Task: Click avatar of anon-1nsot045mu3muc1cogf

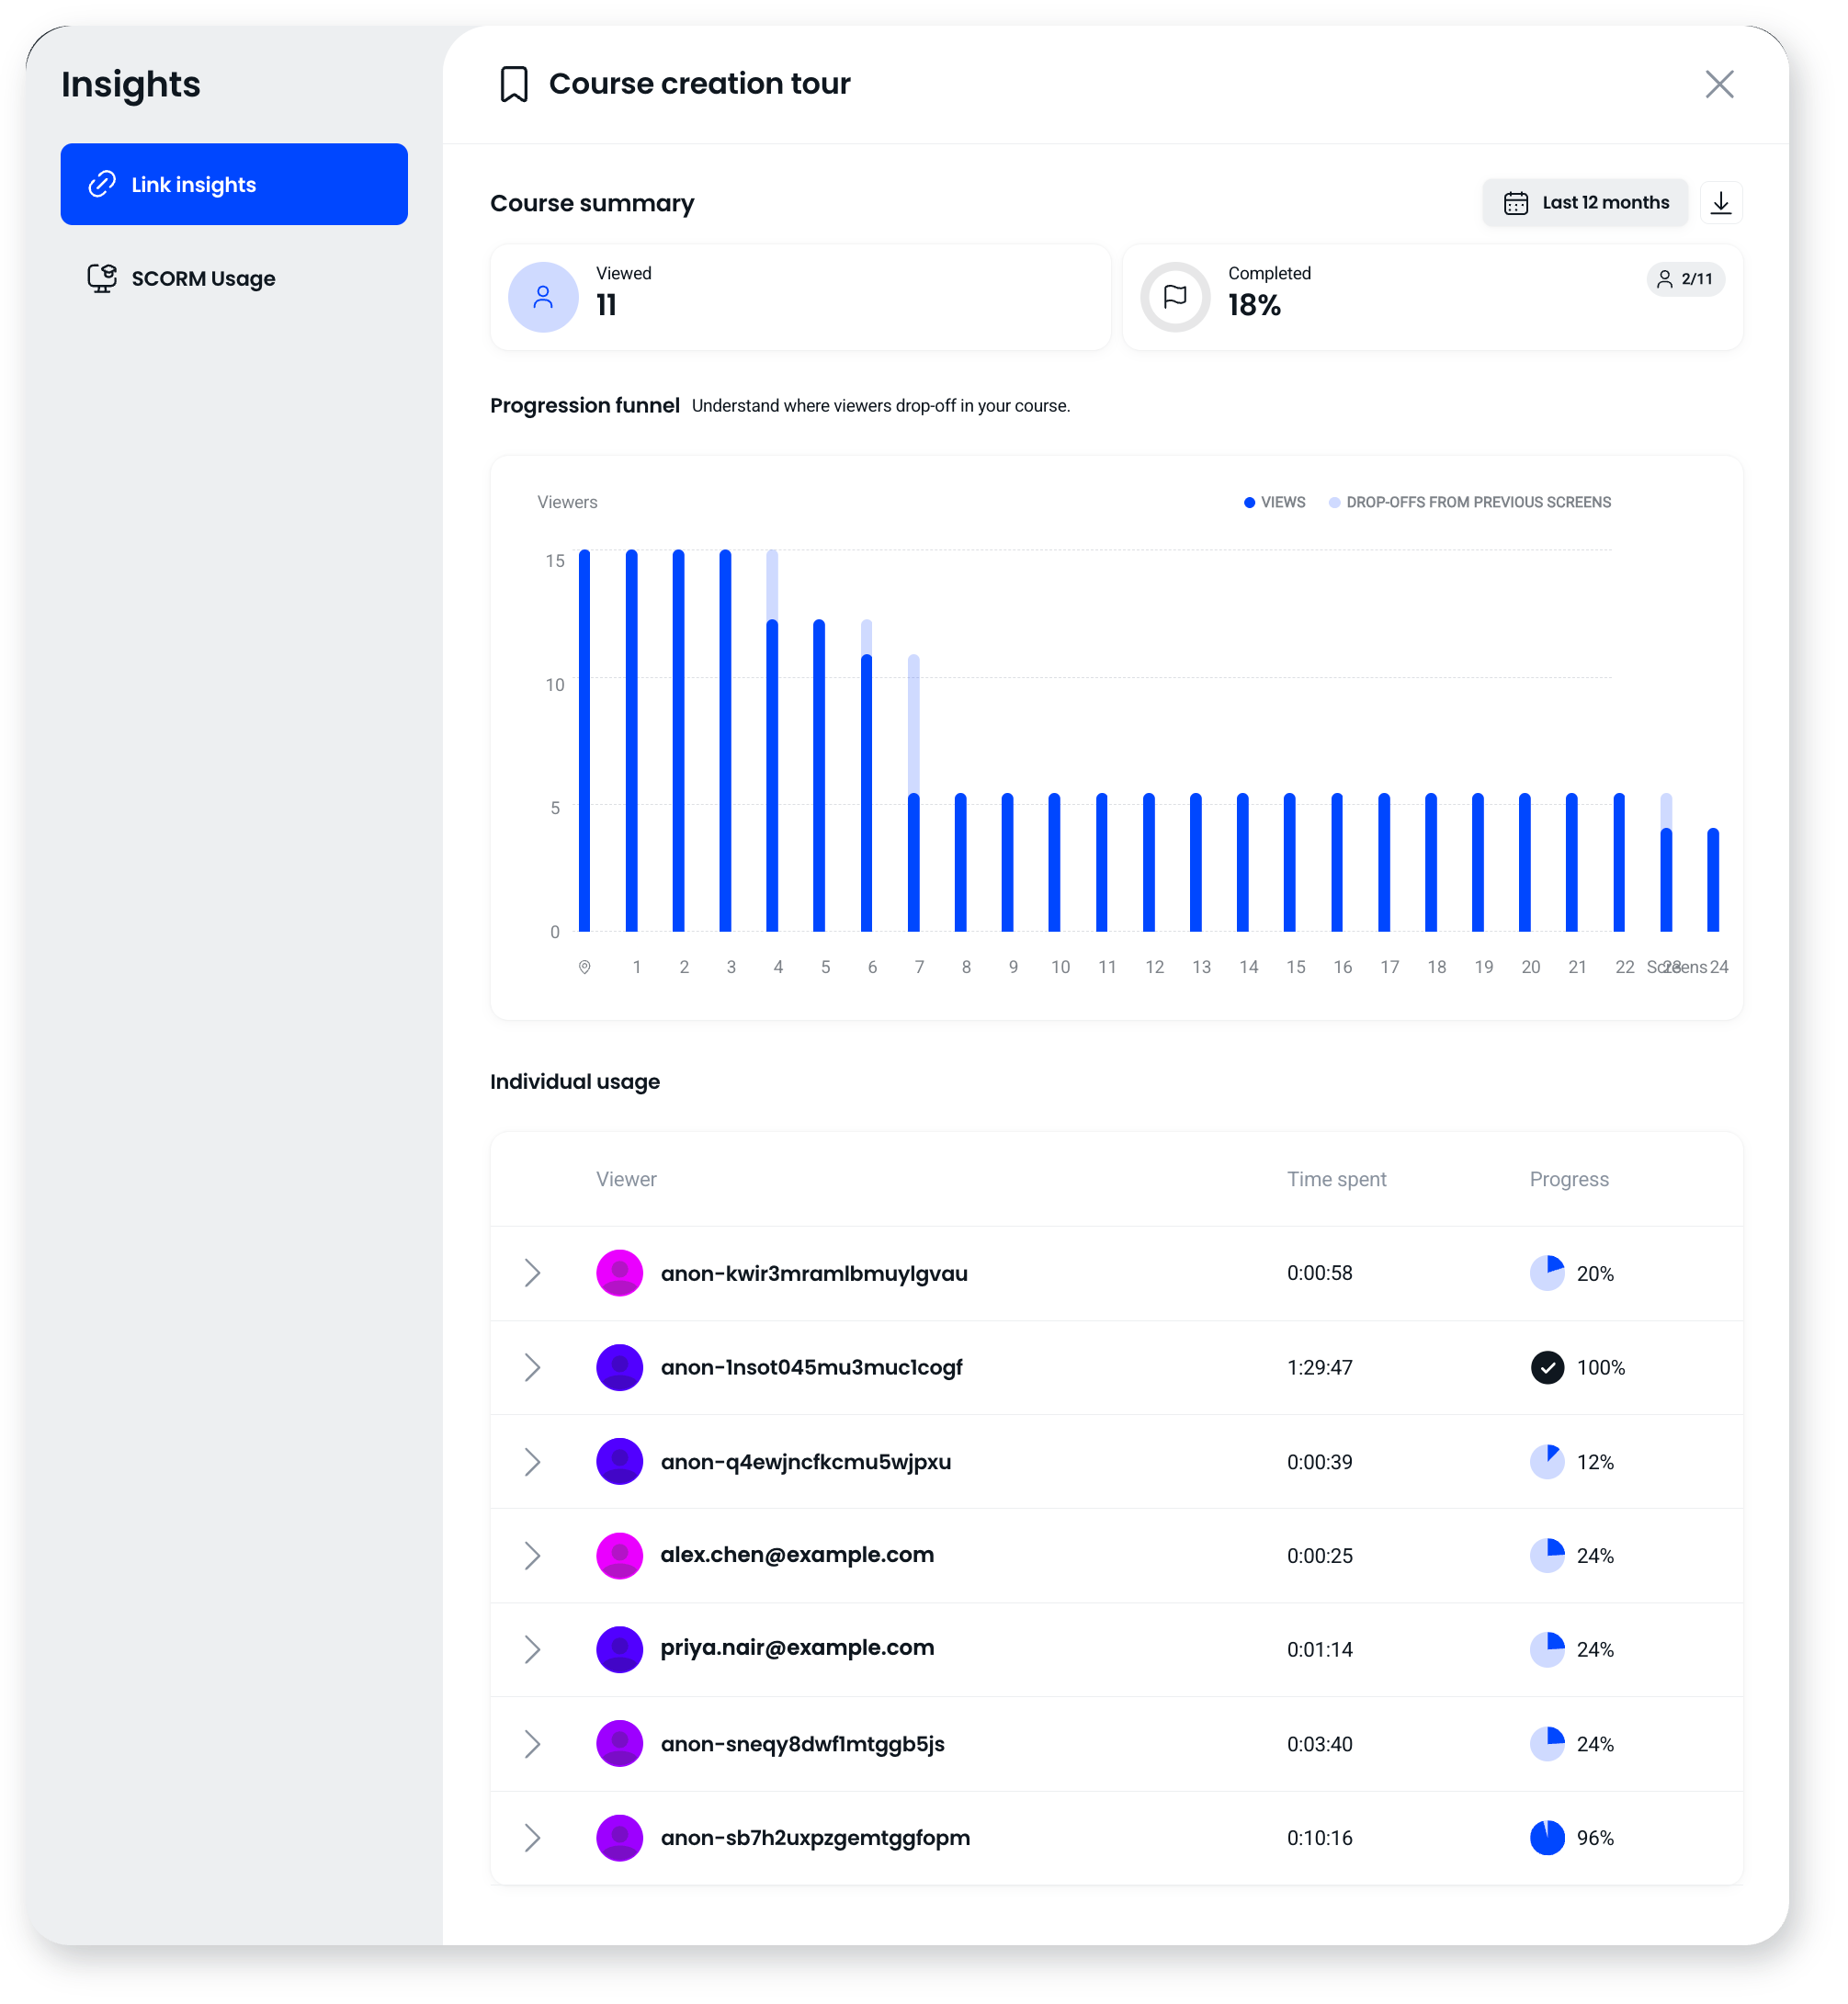Action: (x=620, y=1367)
